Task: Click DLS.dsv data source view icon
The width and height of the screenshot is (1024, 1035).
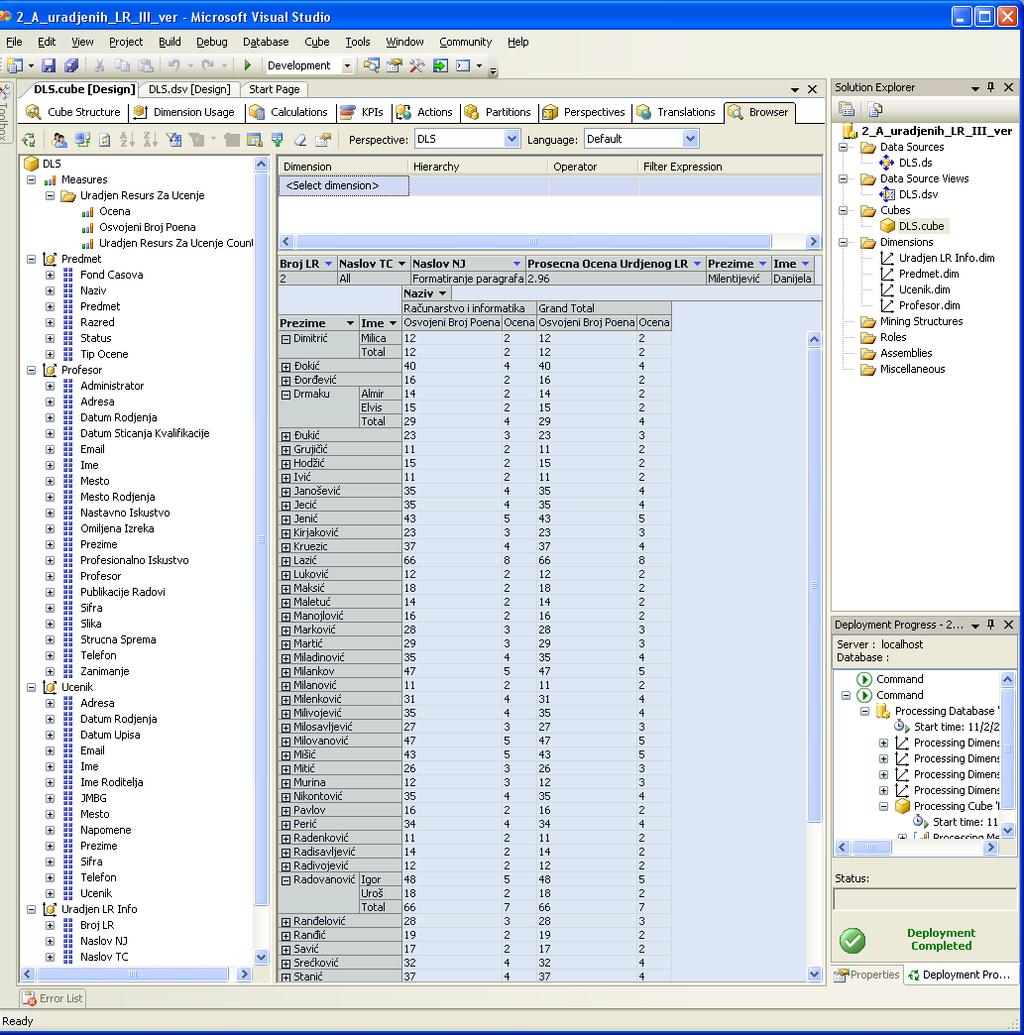Action: [x=887, y=194]
